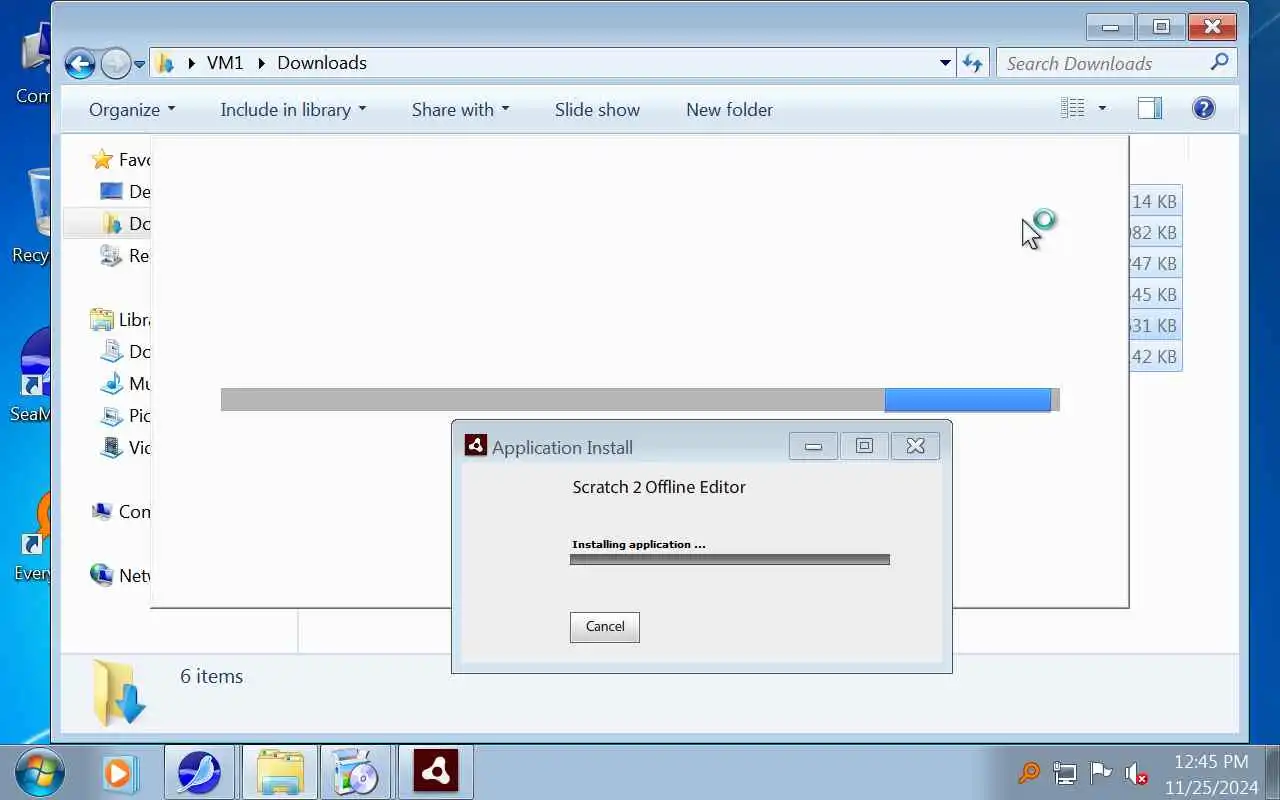The width and height of the screenshot is (1280, 800).
Task: Select Network in navigation pane
Action: click(x=120, y=576)
